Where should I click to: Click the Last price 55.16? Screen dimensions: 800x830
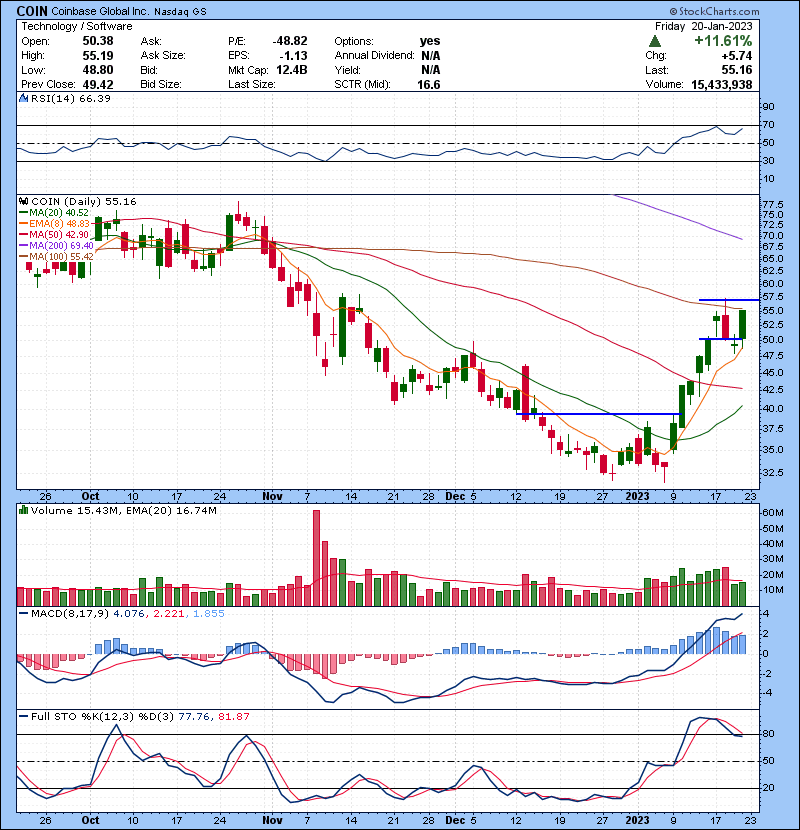coord(736,70)
